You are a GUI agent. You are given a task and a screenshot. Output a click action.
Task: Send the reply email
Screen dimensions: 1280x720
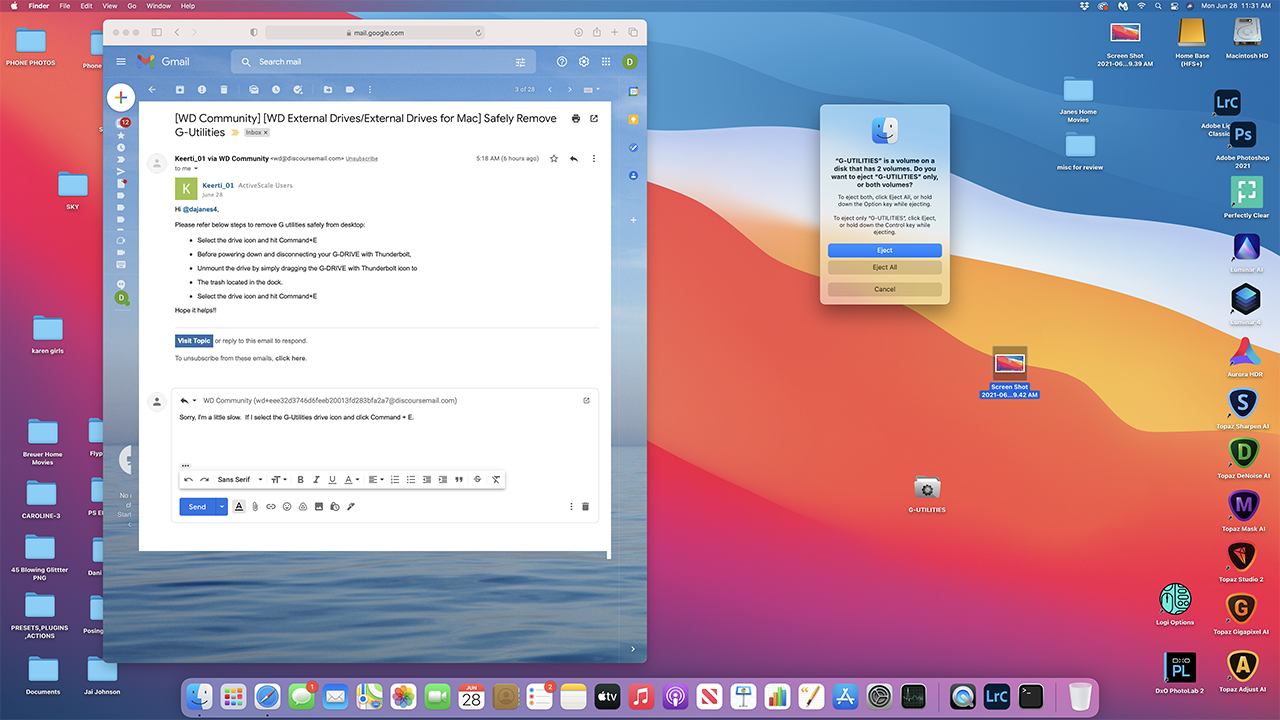(198, 507)
